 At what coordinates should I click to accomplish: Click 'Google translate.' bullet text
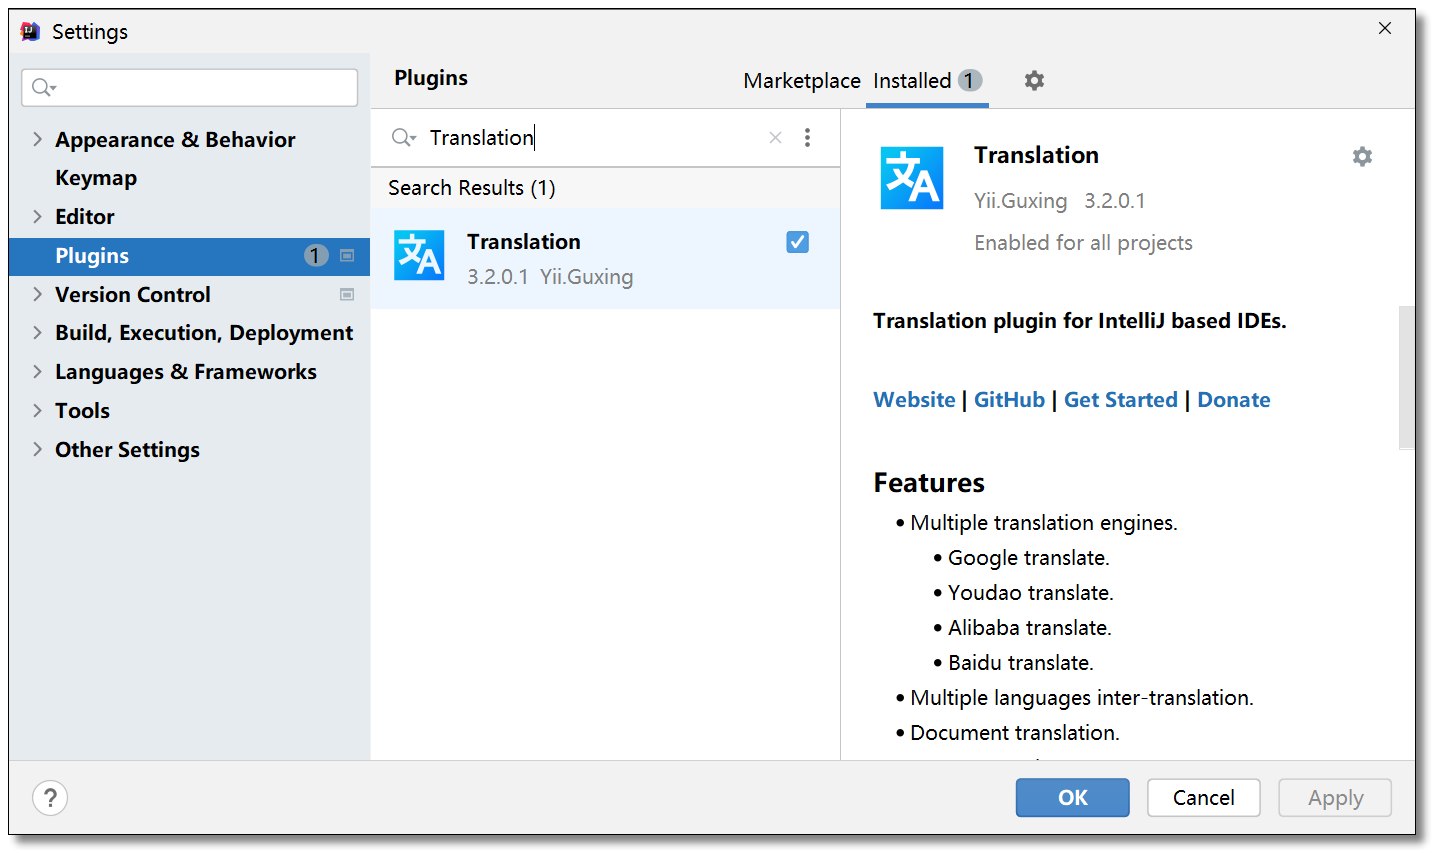pyautogui.click(x=1029, y=558)
